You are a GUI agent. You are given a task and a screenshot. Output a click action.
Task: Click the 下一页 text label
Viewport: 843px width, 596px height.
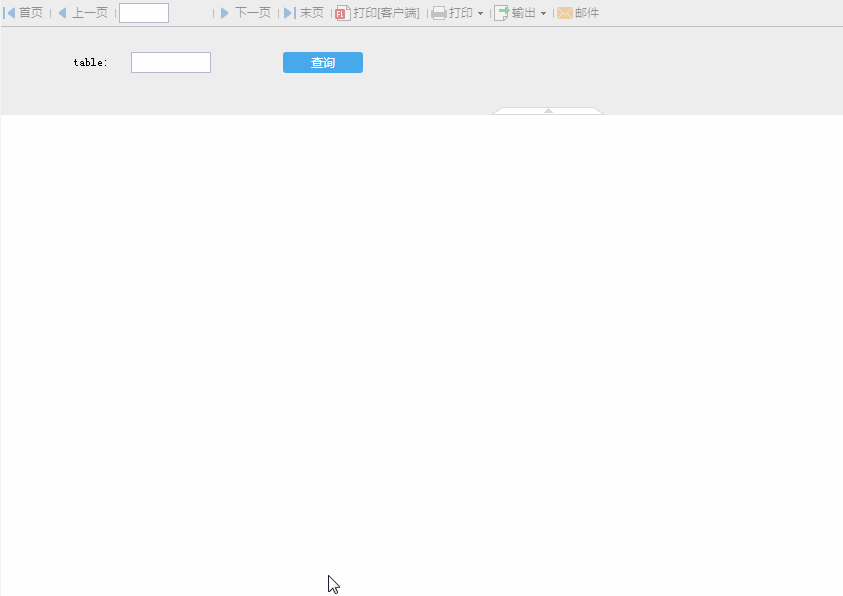253,13
